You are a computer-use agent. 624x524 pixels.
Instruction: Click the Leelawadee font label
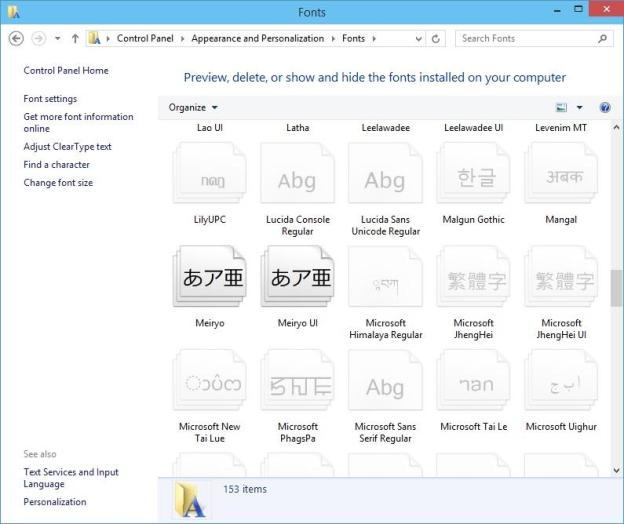click(386, 128)
